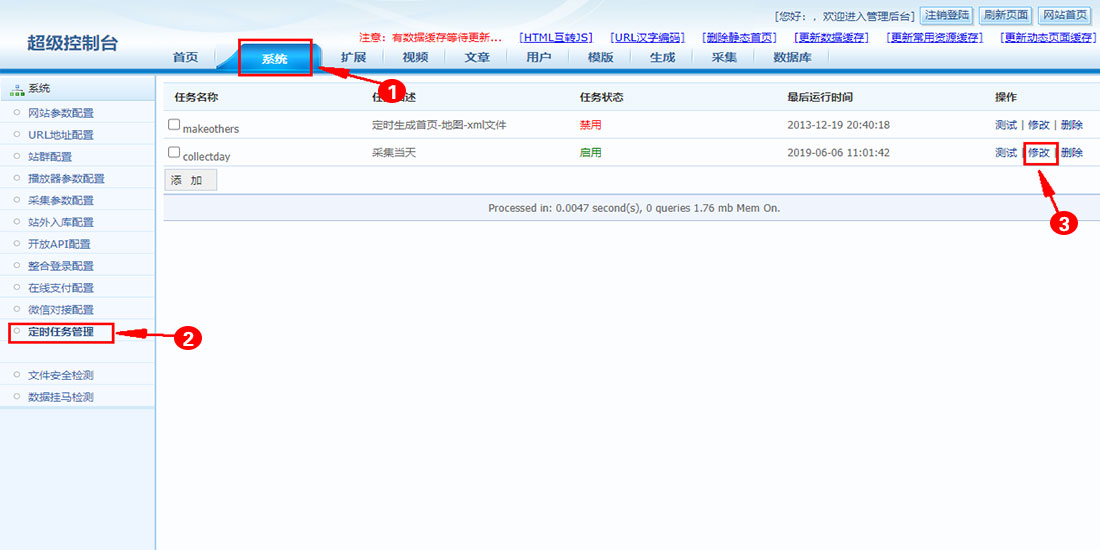Open the 数据库 tab
Screen dimensions: 1100x550
pyautogui.click(x=792, y=58)
